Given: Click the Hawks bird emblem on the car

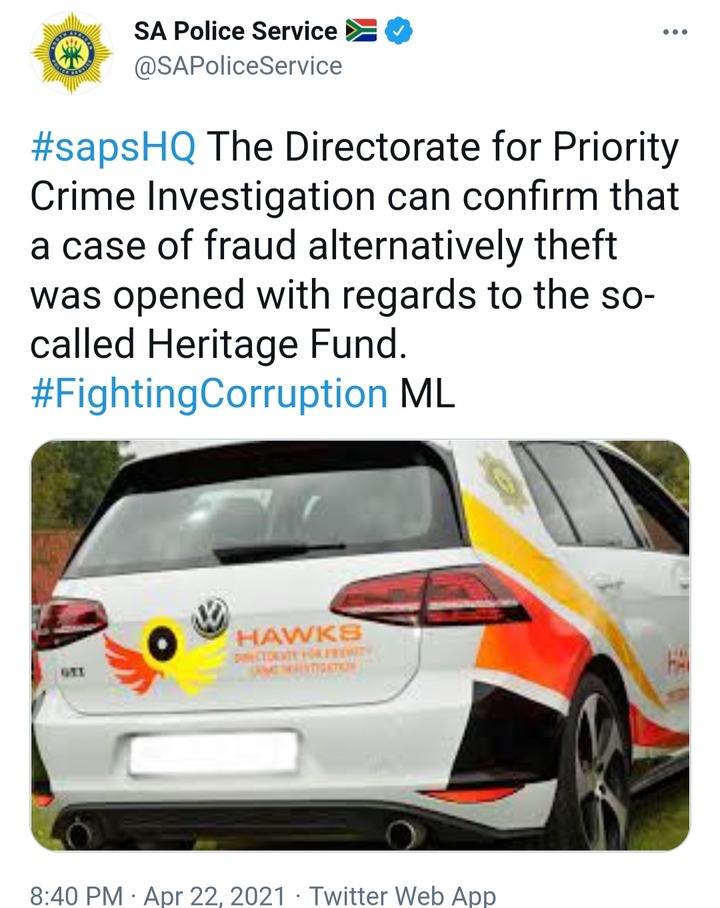Looking at the screenshot, I should pos(164,655).
